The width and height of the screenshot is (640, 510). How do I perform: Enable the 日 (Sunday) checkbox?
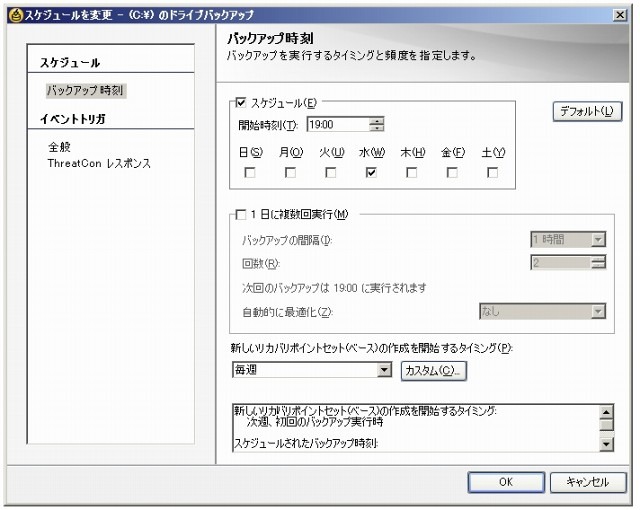click(250, 172)
